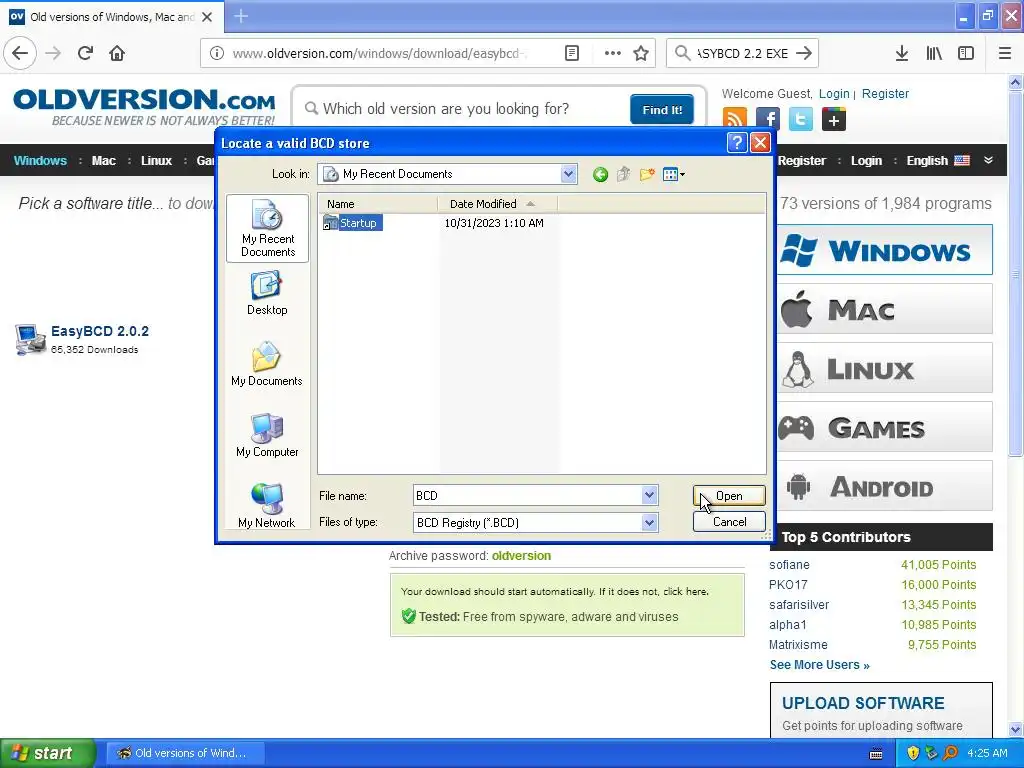Go to the Firefox home page
This screenshot has height=768, width=1024.
tap(117, 54)
